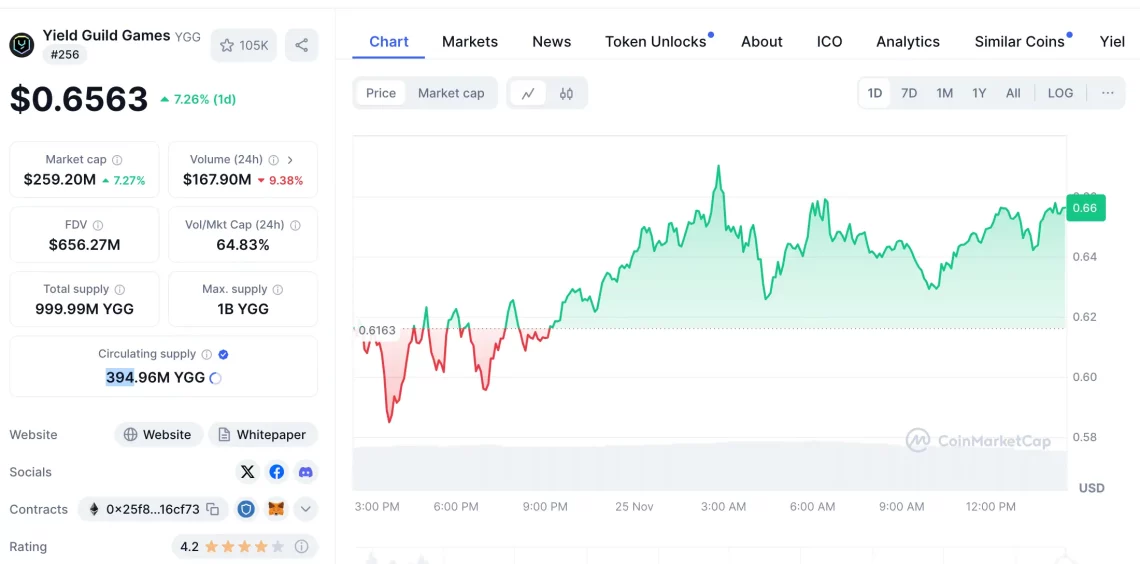Toggle LOG scale on the chart
Image resolution: width=1140 pixels, height=564 pixels.
coord(1060,93)
